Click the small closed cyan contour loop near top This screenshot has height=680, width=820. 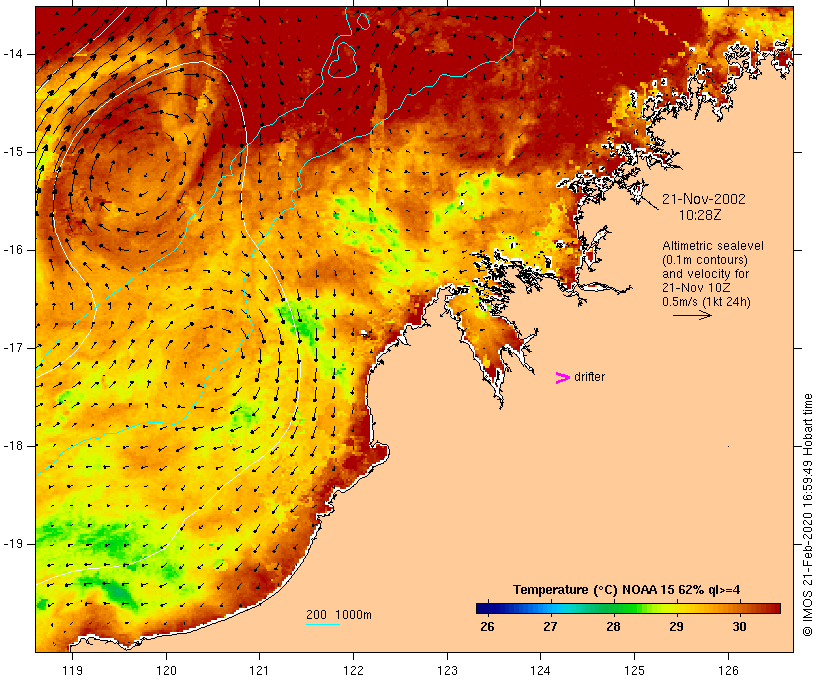[x=362, y=20]
